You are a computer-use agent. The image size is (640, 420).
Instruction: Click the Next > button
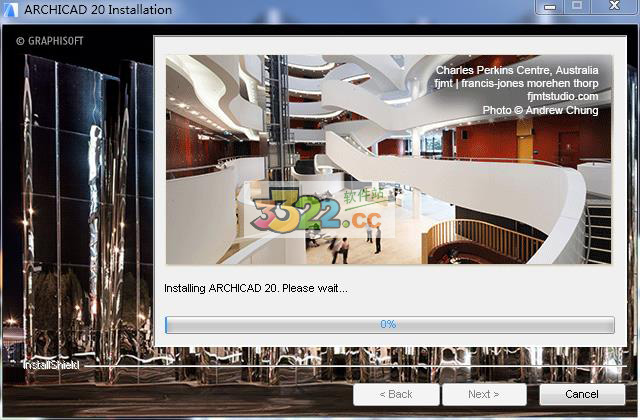coord(484,394)
